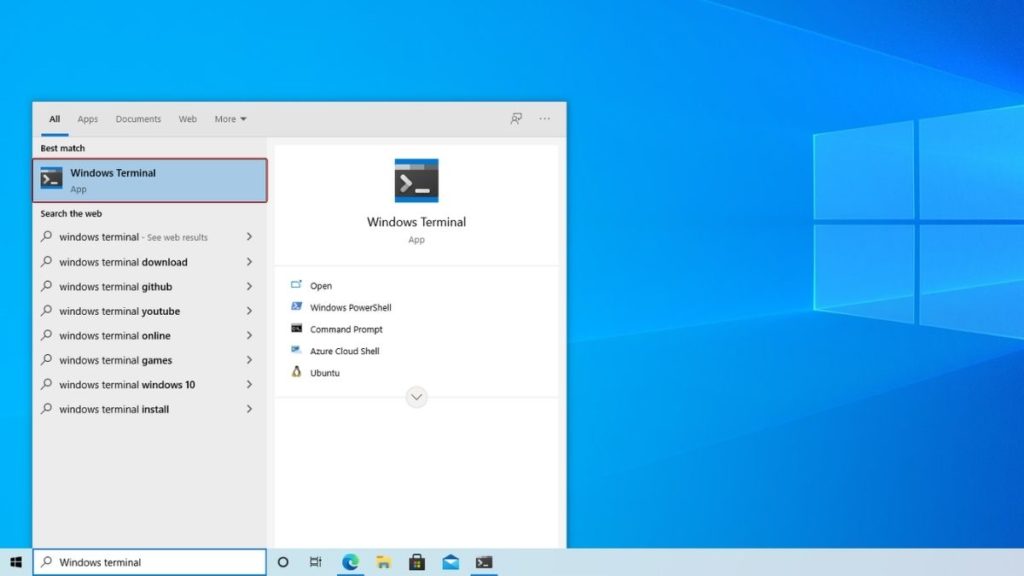Click Open to launch Windows Terminal
The image size is (1024, 576).
click(322, 285)
